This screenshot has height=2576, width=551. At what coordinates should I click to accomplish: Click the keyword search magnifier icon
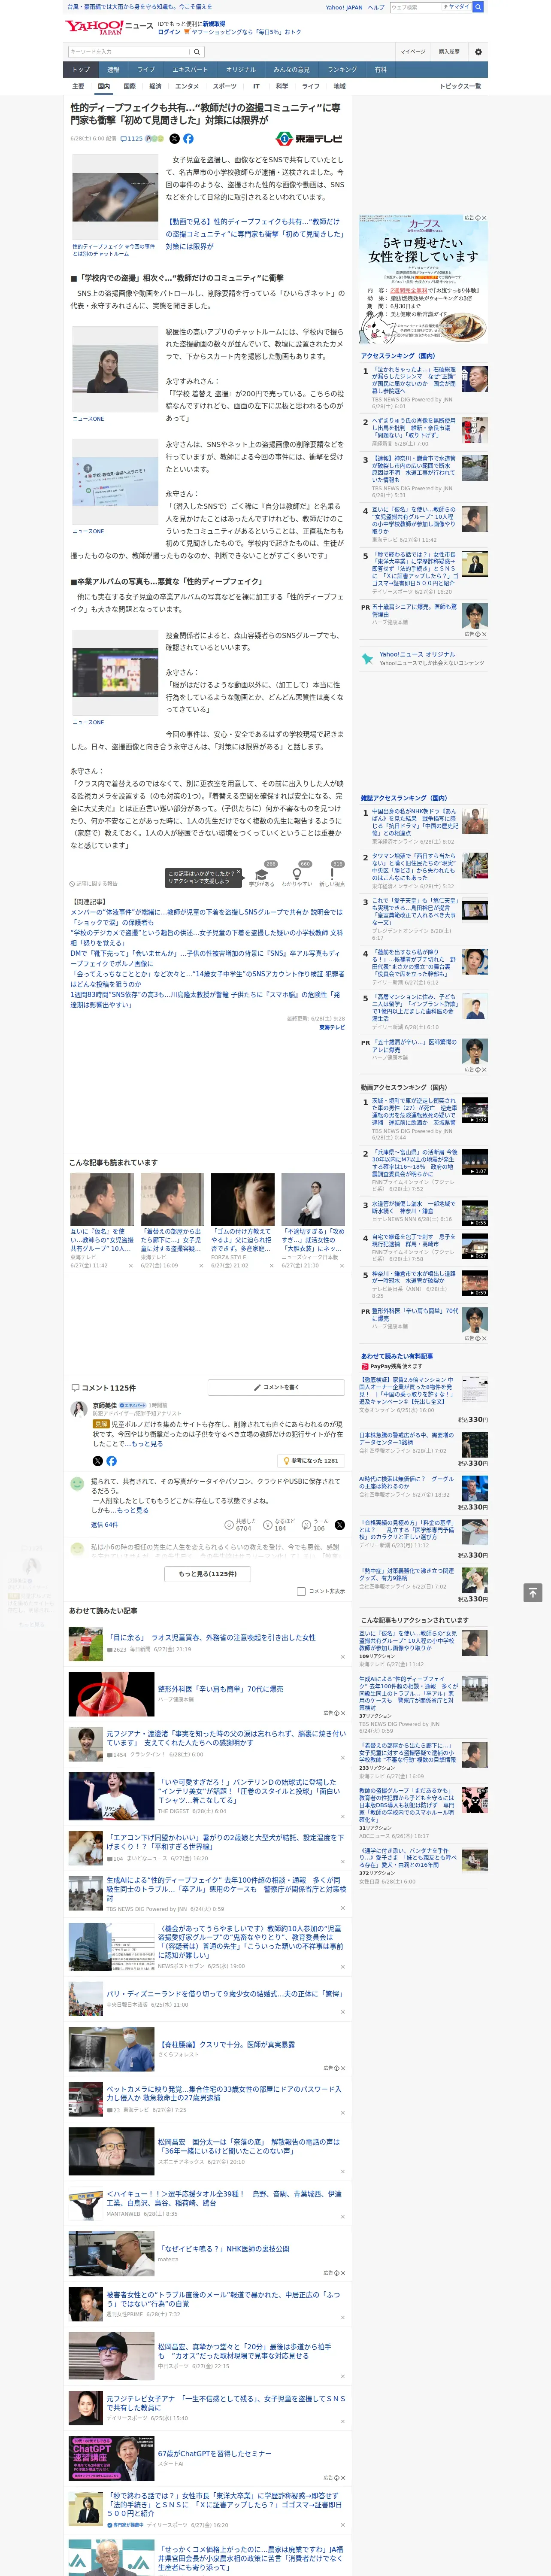pos(197,52)
